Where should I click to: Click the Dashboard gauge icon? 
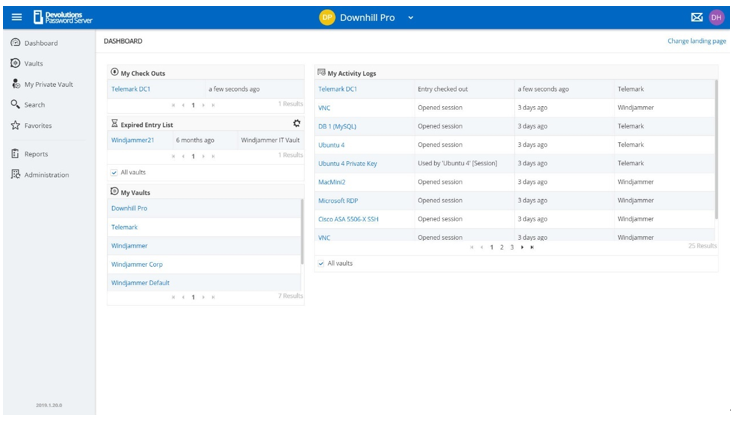(15, 42)
